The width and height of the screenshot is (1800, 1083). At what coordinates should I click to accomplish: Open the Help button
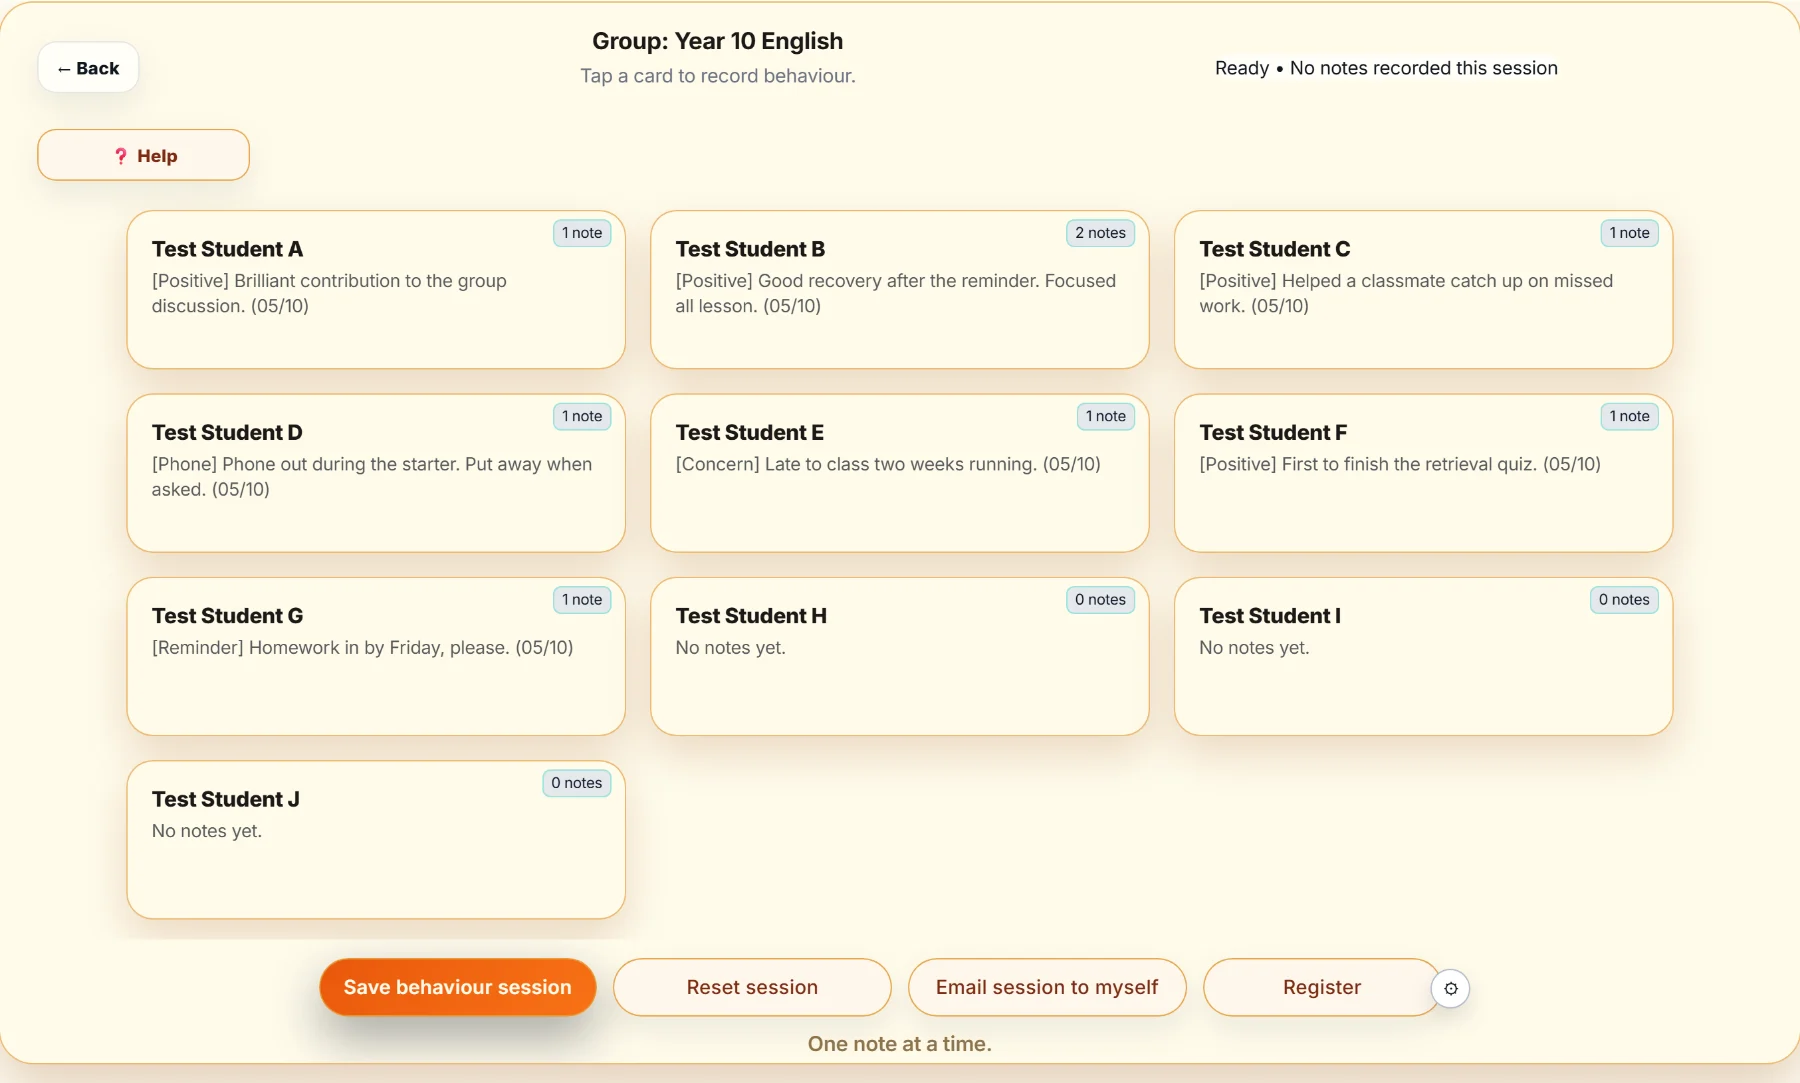pyautogui.click(x=143, y=155)
